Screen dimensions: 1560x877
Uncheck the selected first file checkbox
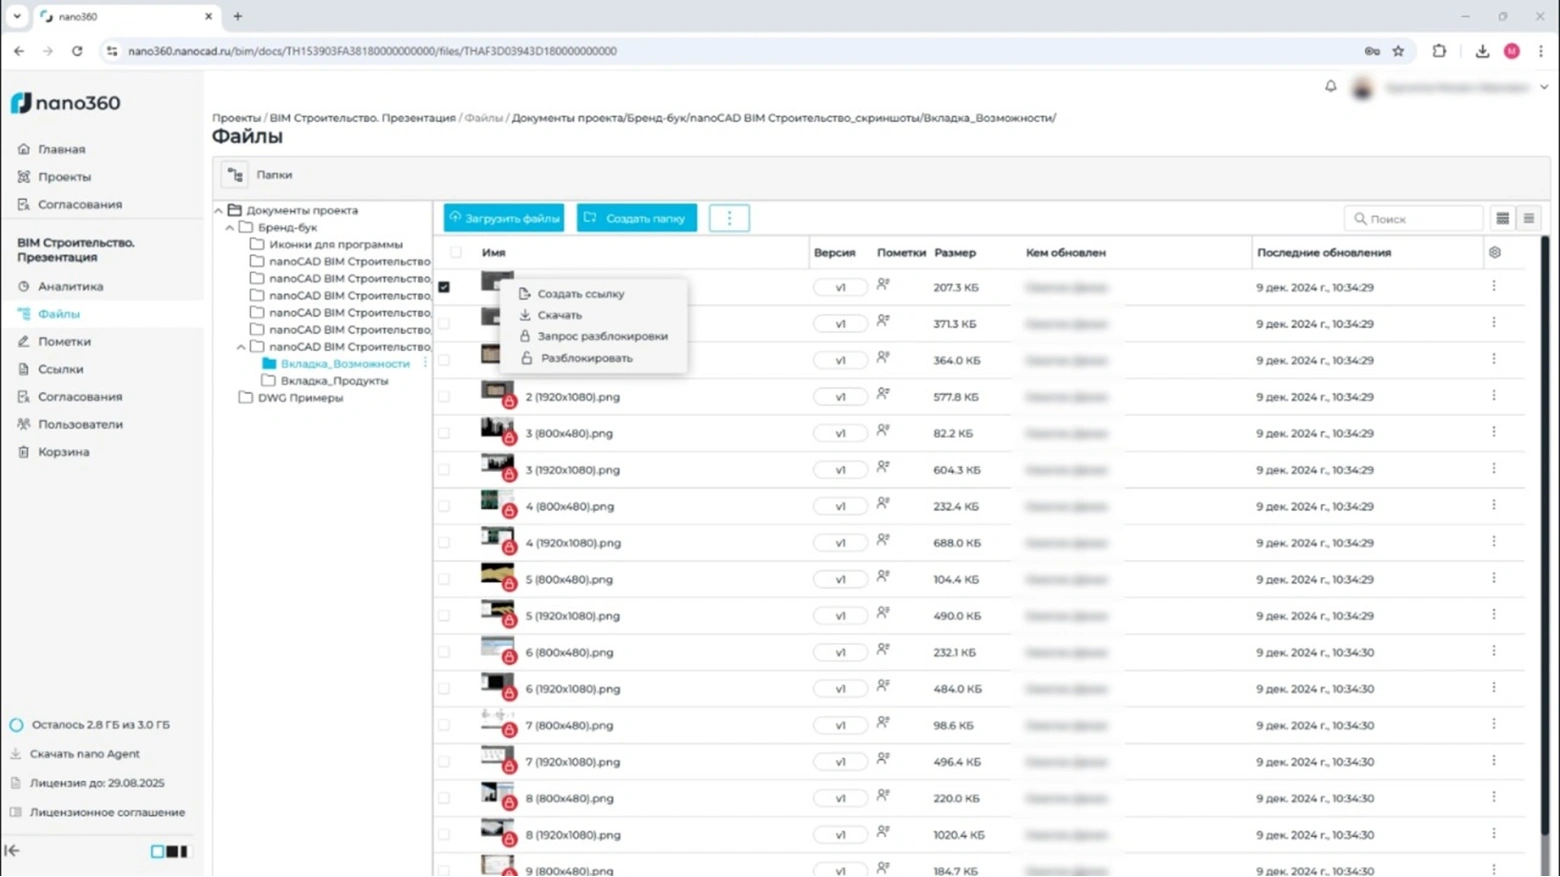[444, 287]
